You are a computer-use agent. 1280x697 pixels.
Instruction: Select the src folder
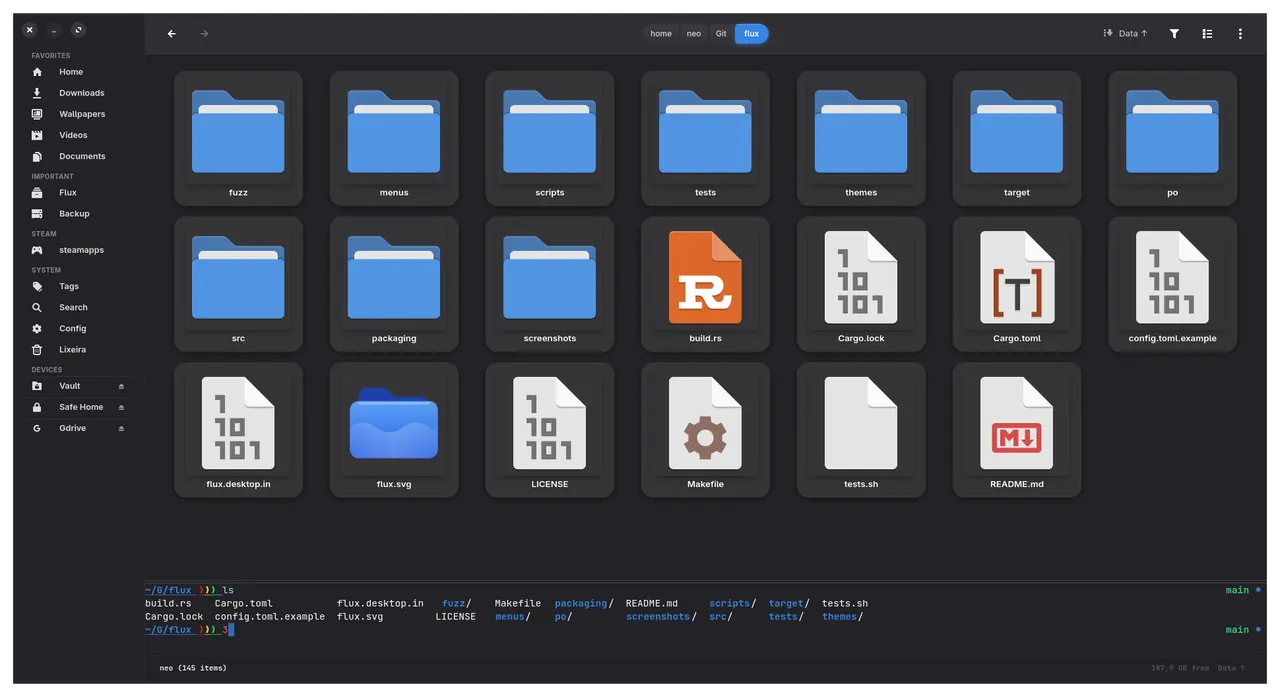tap(238, 284)
